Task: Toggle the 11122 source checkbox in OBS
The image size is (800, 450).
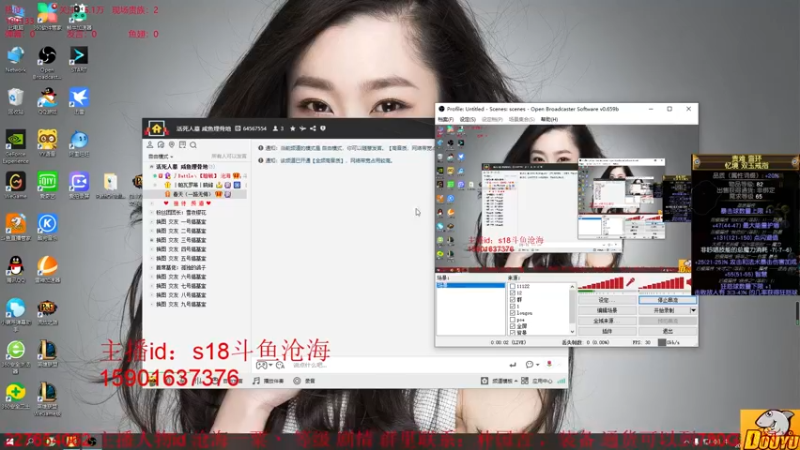Action: click(x=512, y=286)
